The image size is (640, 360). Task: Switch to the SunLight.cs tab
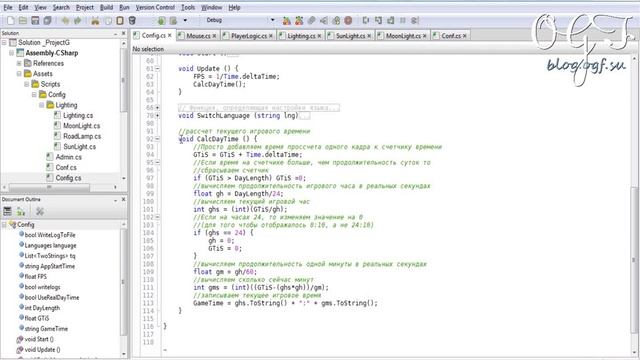point(350,36)
